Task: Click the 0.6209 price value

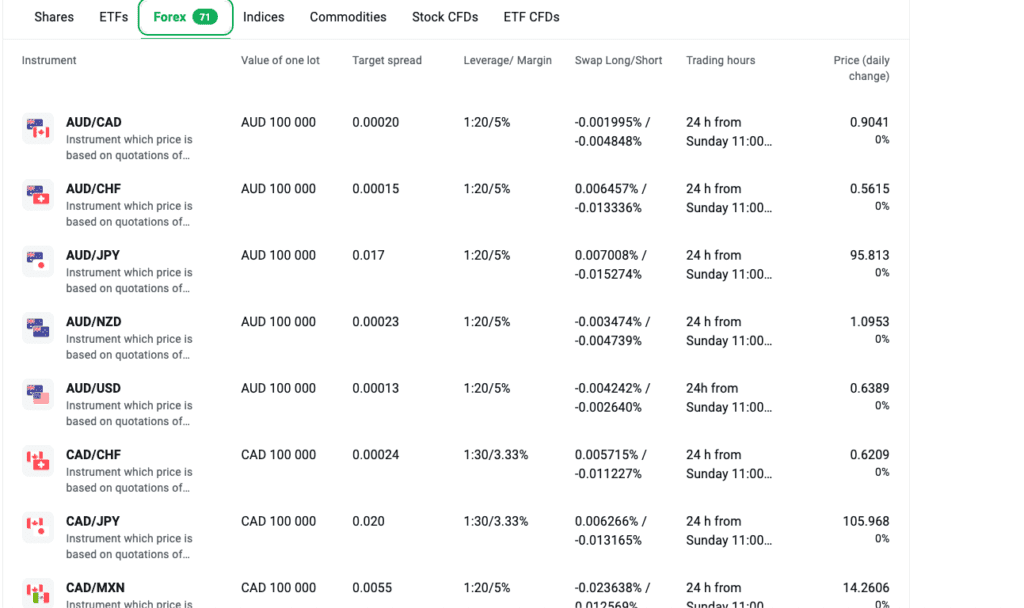Action: [x=869, y=455]
